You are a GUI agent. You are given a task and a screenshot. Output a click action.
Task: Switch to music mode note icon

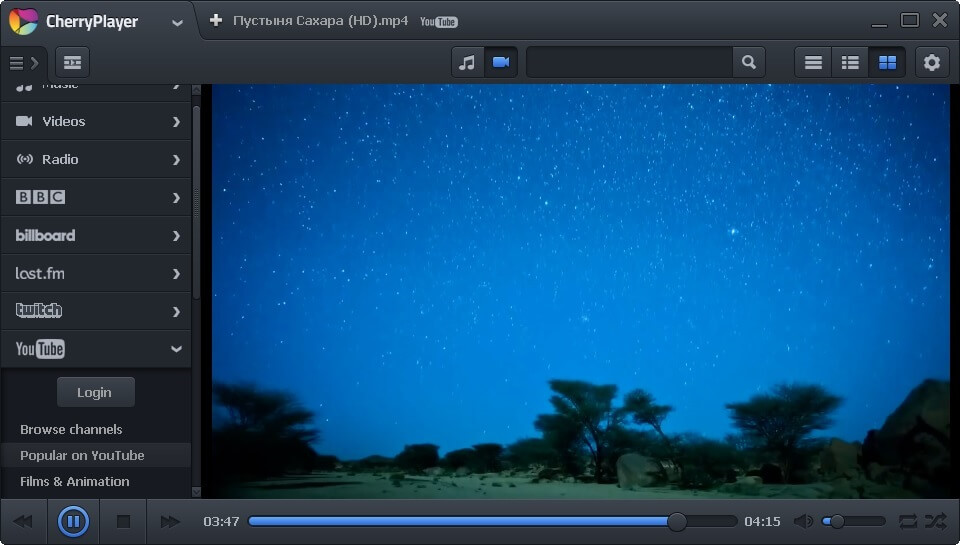pos(467,62)
